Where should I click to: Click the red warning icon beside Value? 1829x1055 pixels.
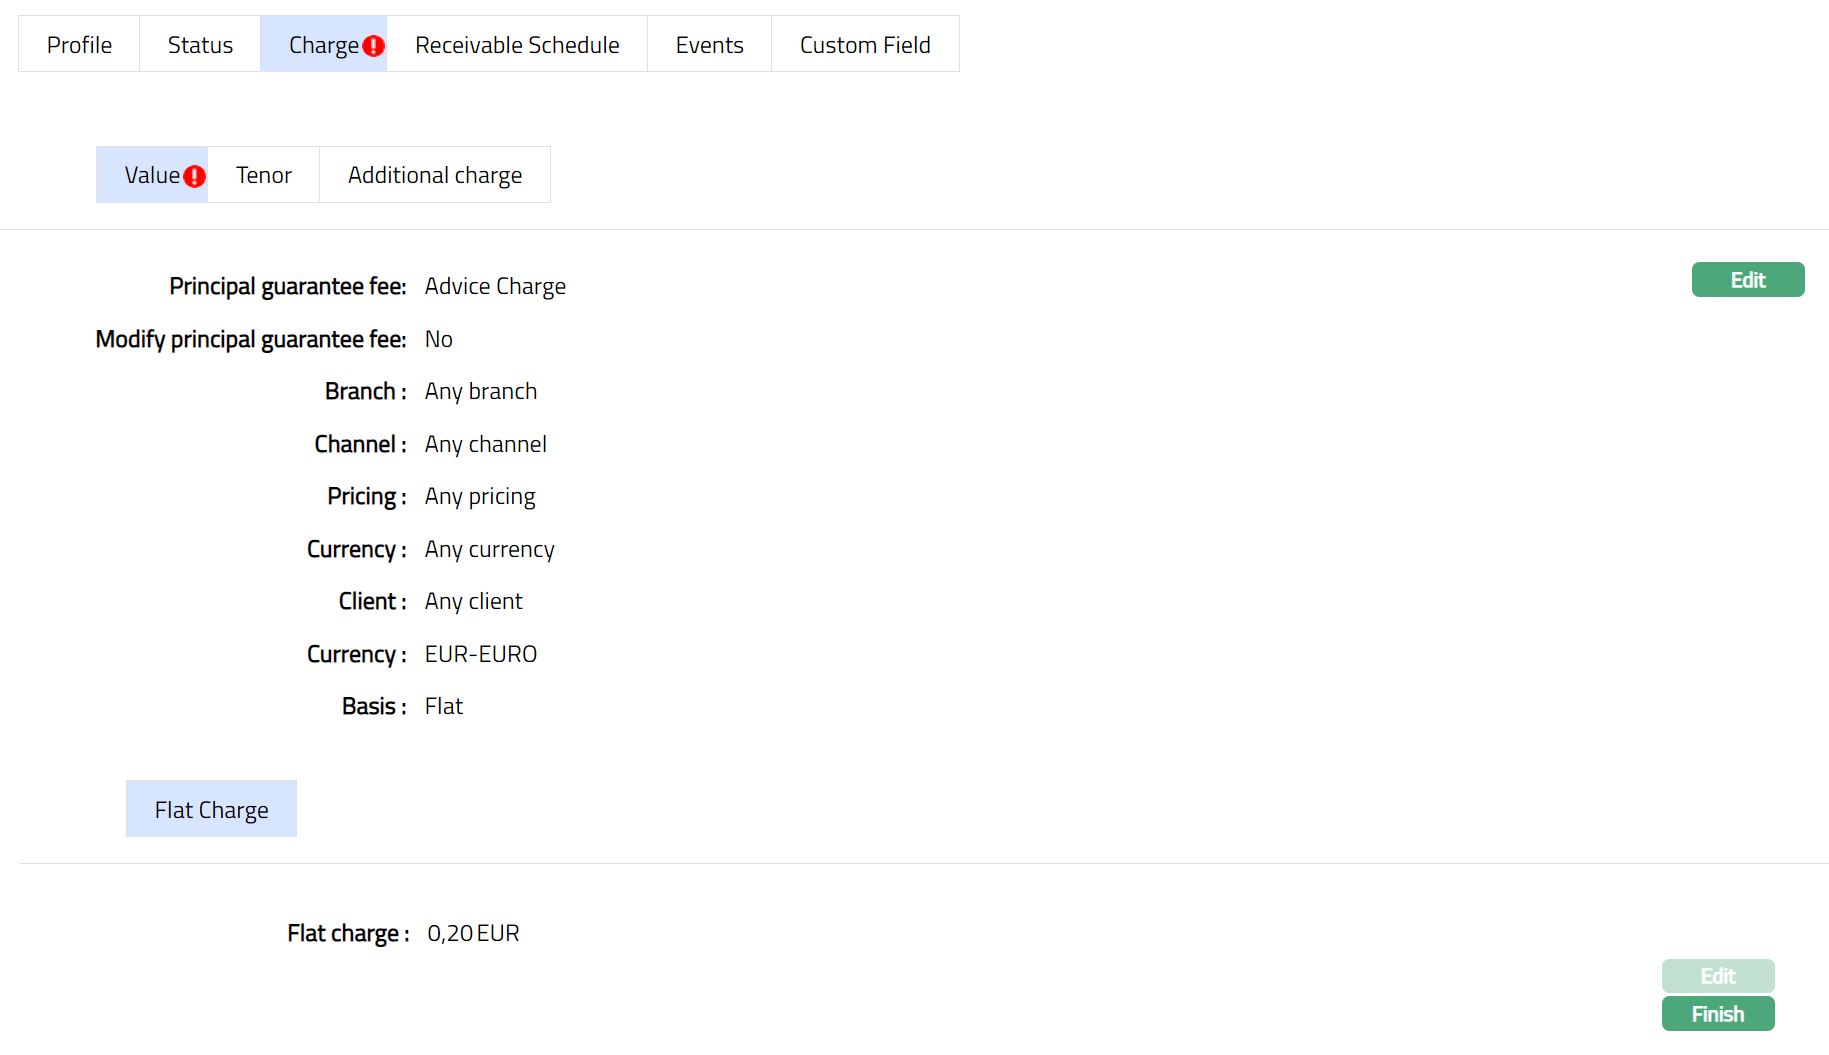coord(194,177)
